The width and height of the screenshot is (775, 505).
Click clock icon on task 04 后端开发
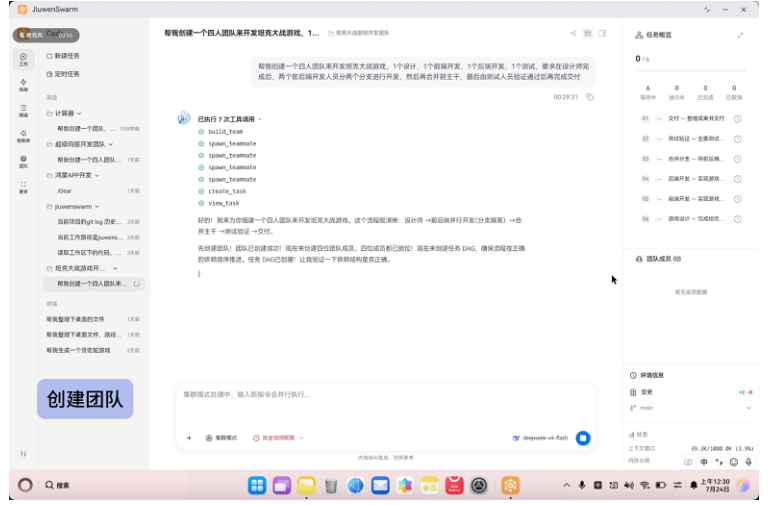[737, 179]
